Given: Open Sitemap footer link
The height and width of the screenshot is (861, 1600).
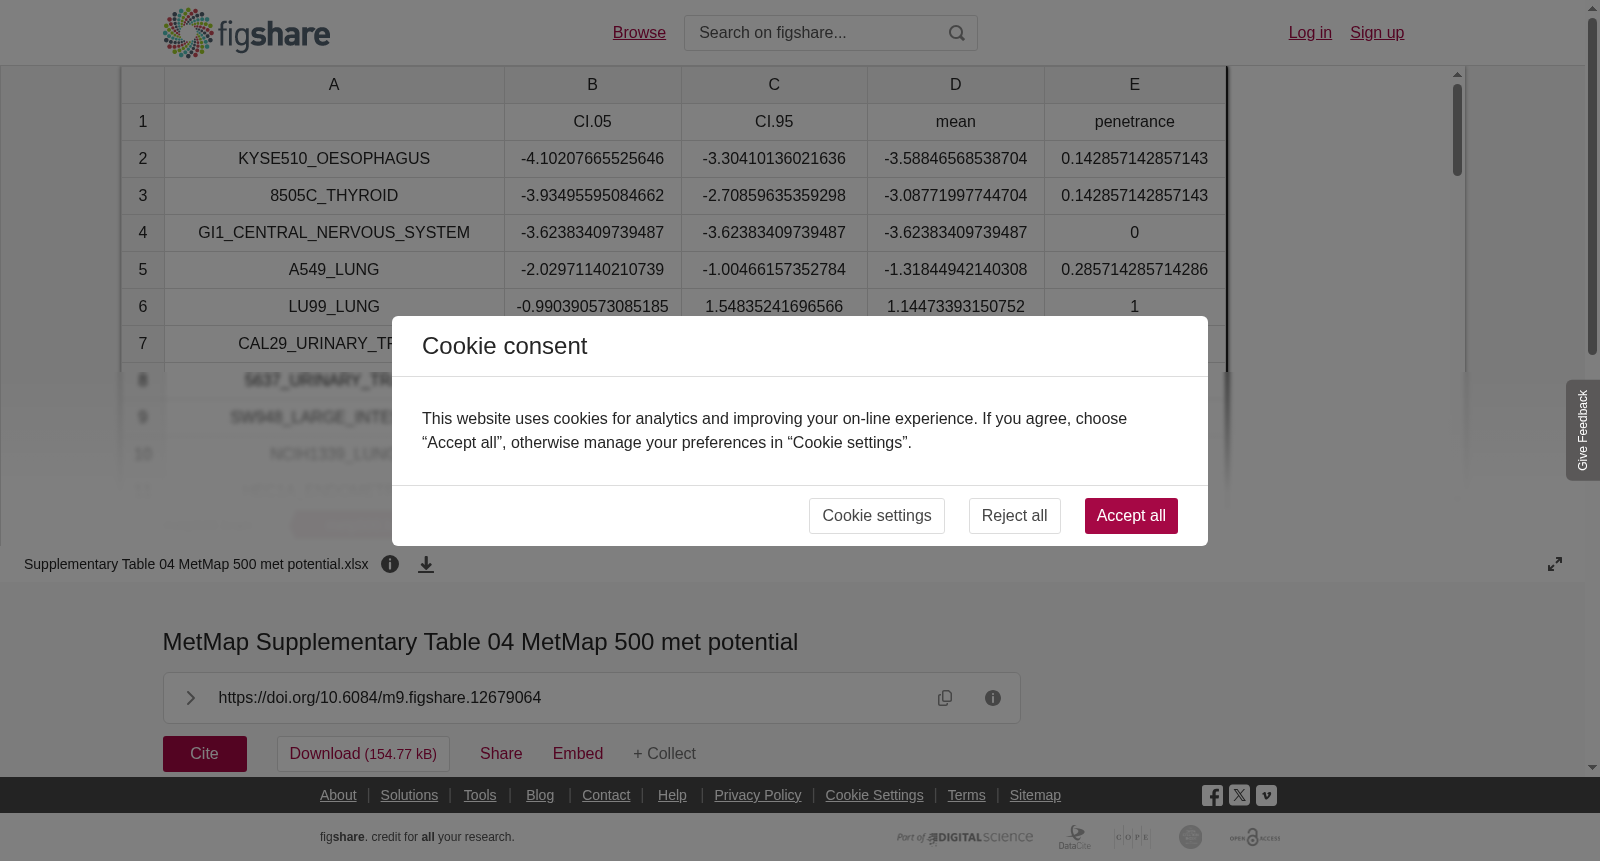Looking at the screenshot, I should pyautogui.click(x=1035, y=795).
